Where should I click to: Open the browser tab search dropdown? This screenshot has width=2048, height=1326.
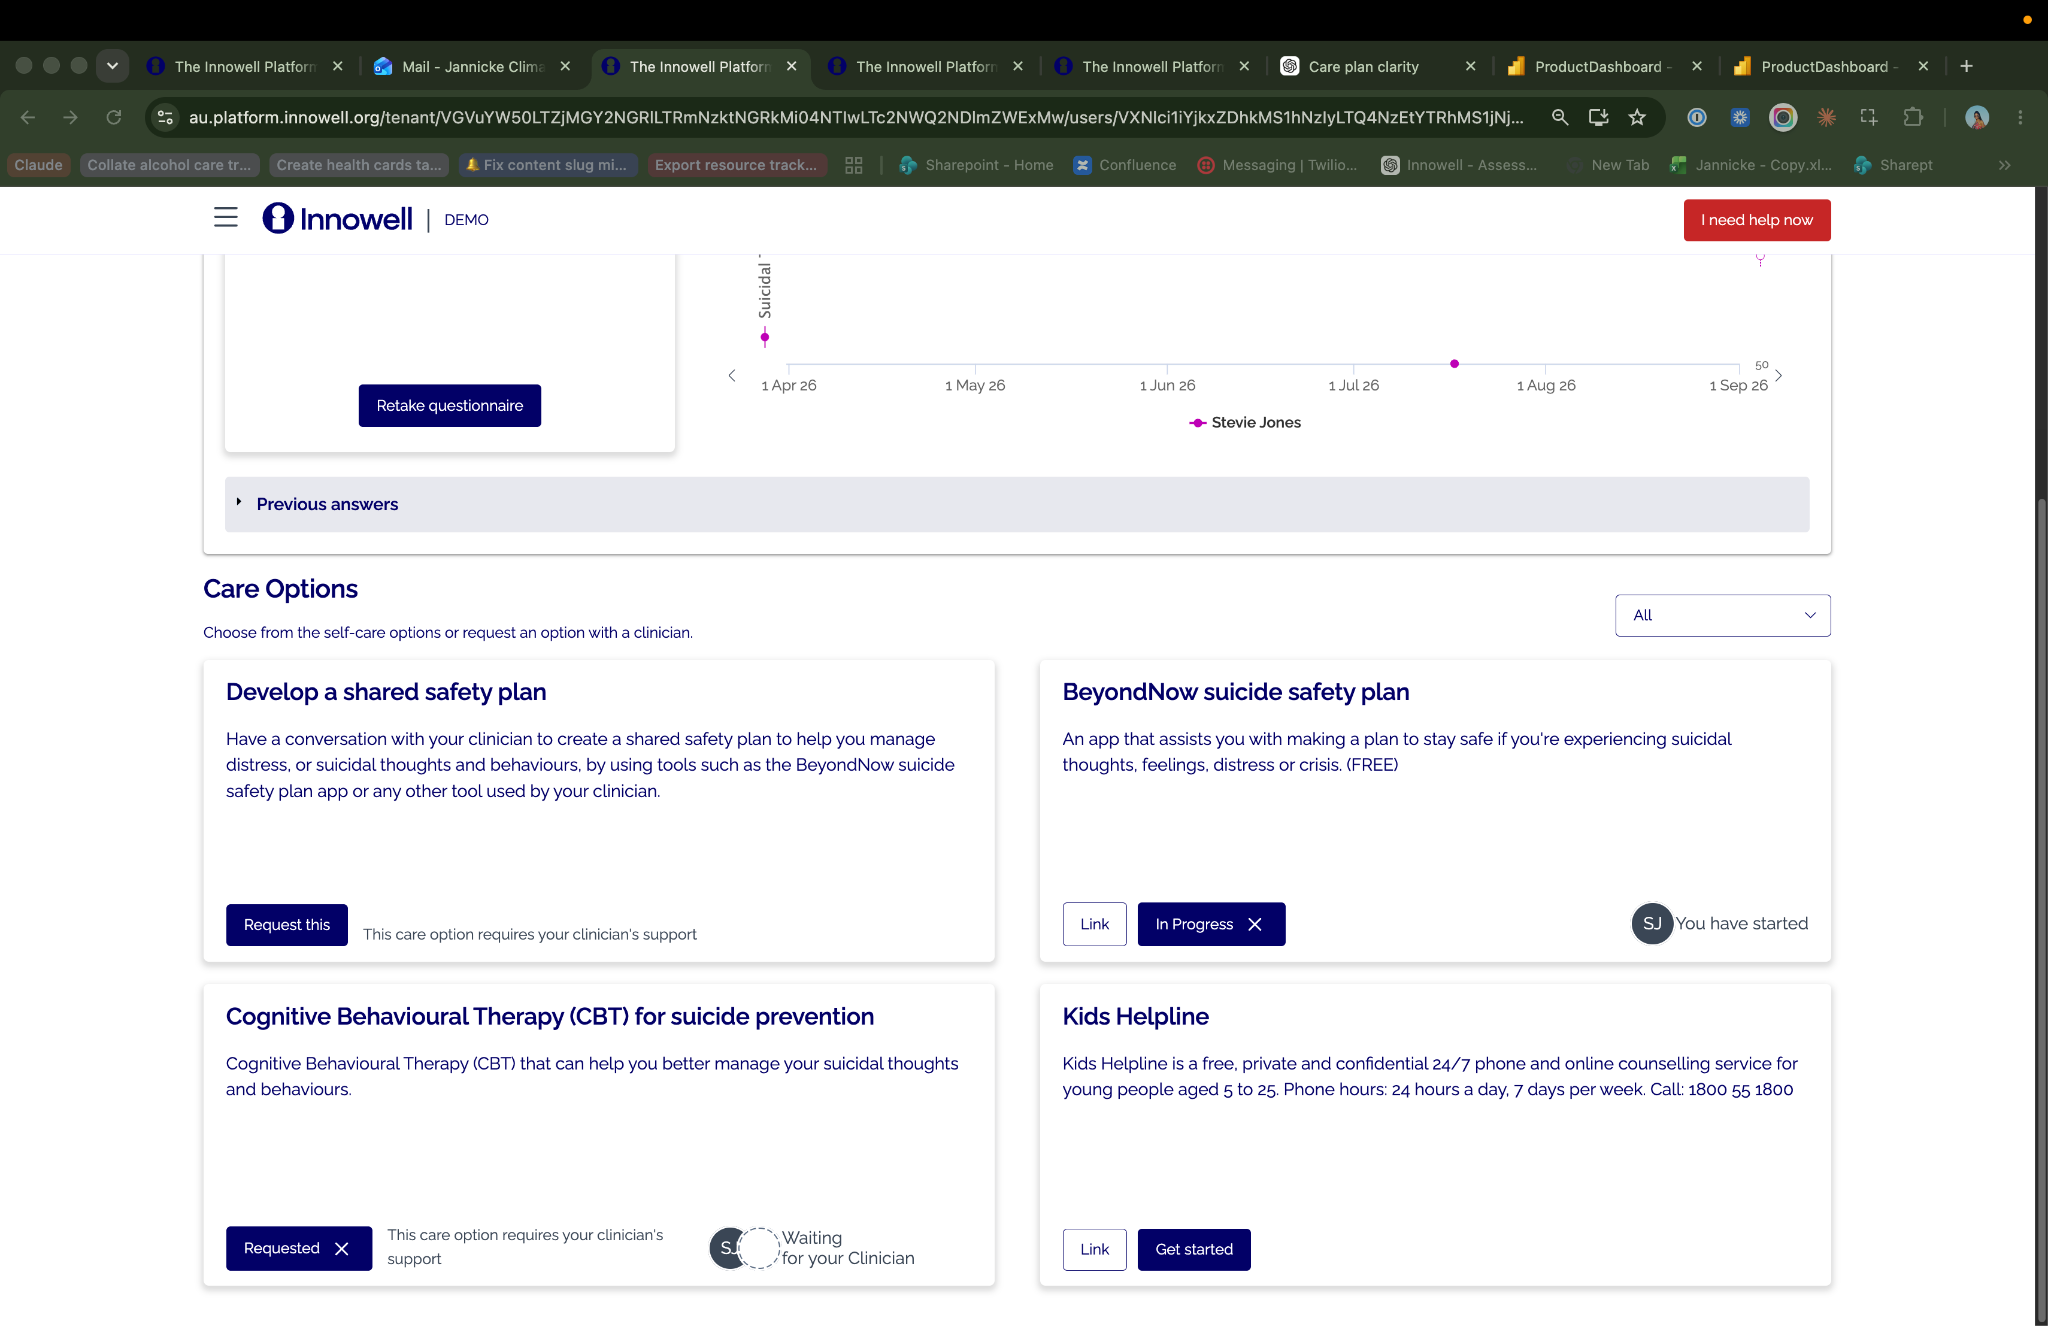pos(113,66)
